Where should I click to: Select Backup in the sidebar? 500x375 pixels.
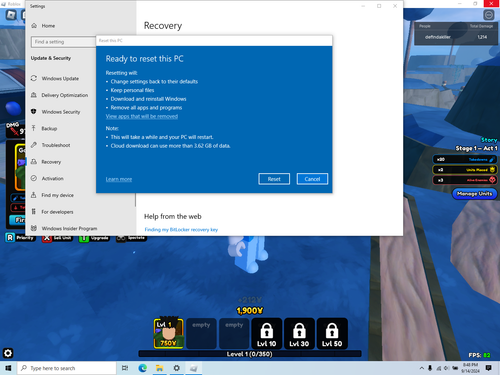(49, 129)
